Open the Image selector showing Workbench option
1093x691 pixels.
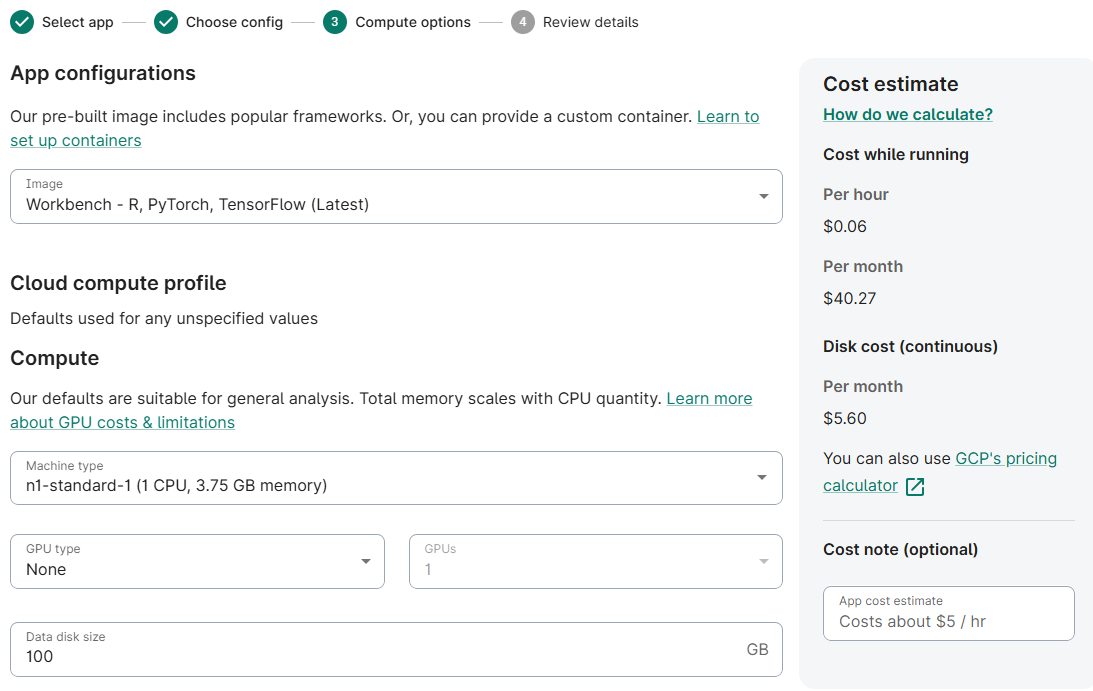click(x=396, y=196)
